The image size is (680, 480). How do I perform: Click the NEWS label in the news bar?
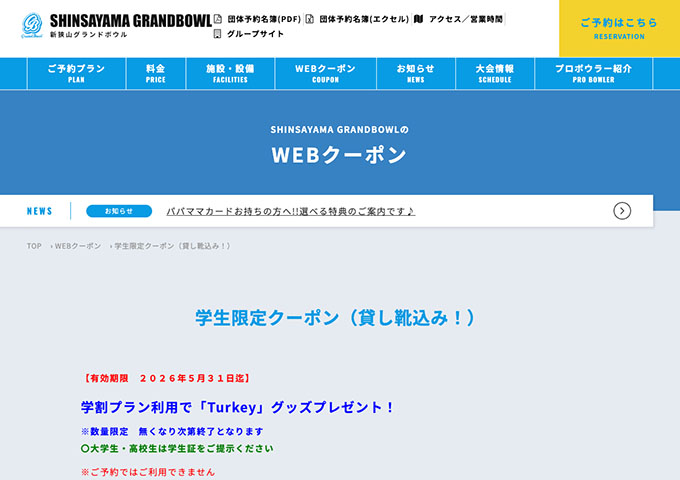pos(39,211)
